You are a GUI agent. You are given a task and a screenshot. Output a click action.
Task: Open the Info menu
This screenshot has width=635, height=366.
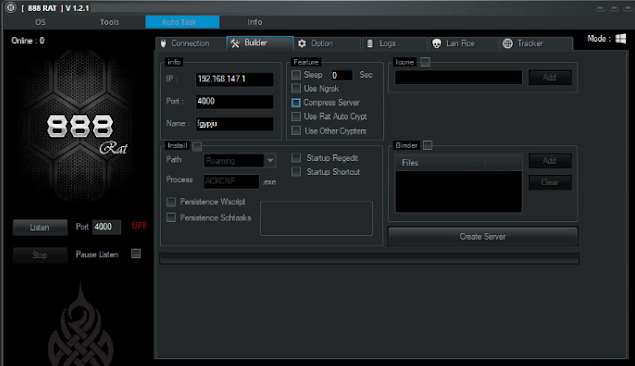(x=255, y=22)
